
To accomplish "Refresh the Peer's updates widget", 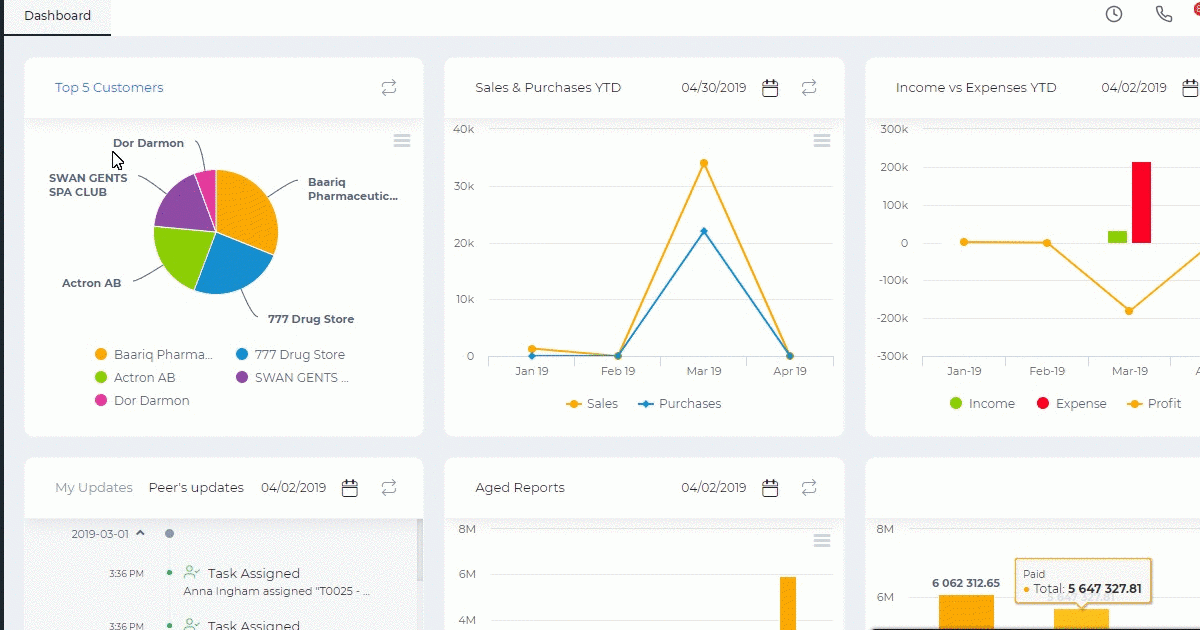I will click(389, 488).
